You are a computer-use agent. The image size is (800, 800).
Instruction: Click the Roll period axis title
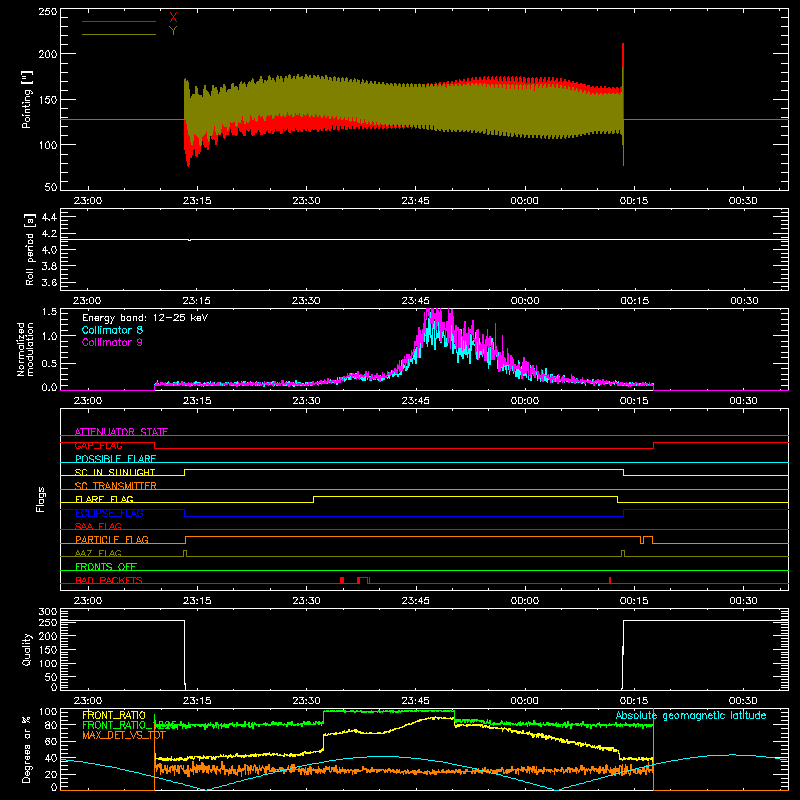pos(30,249)
